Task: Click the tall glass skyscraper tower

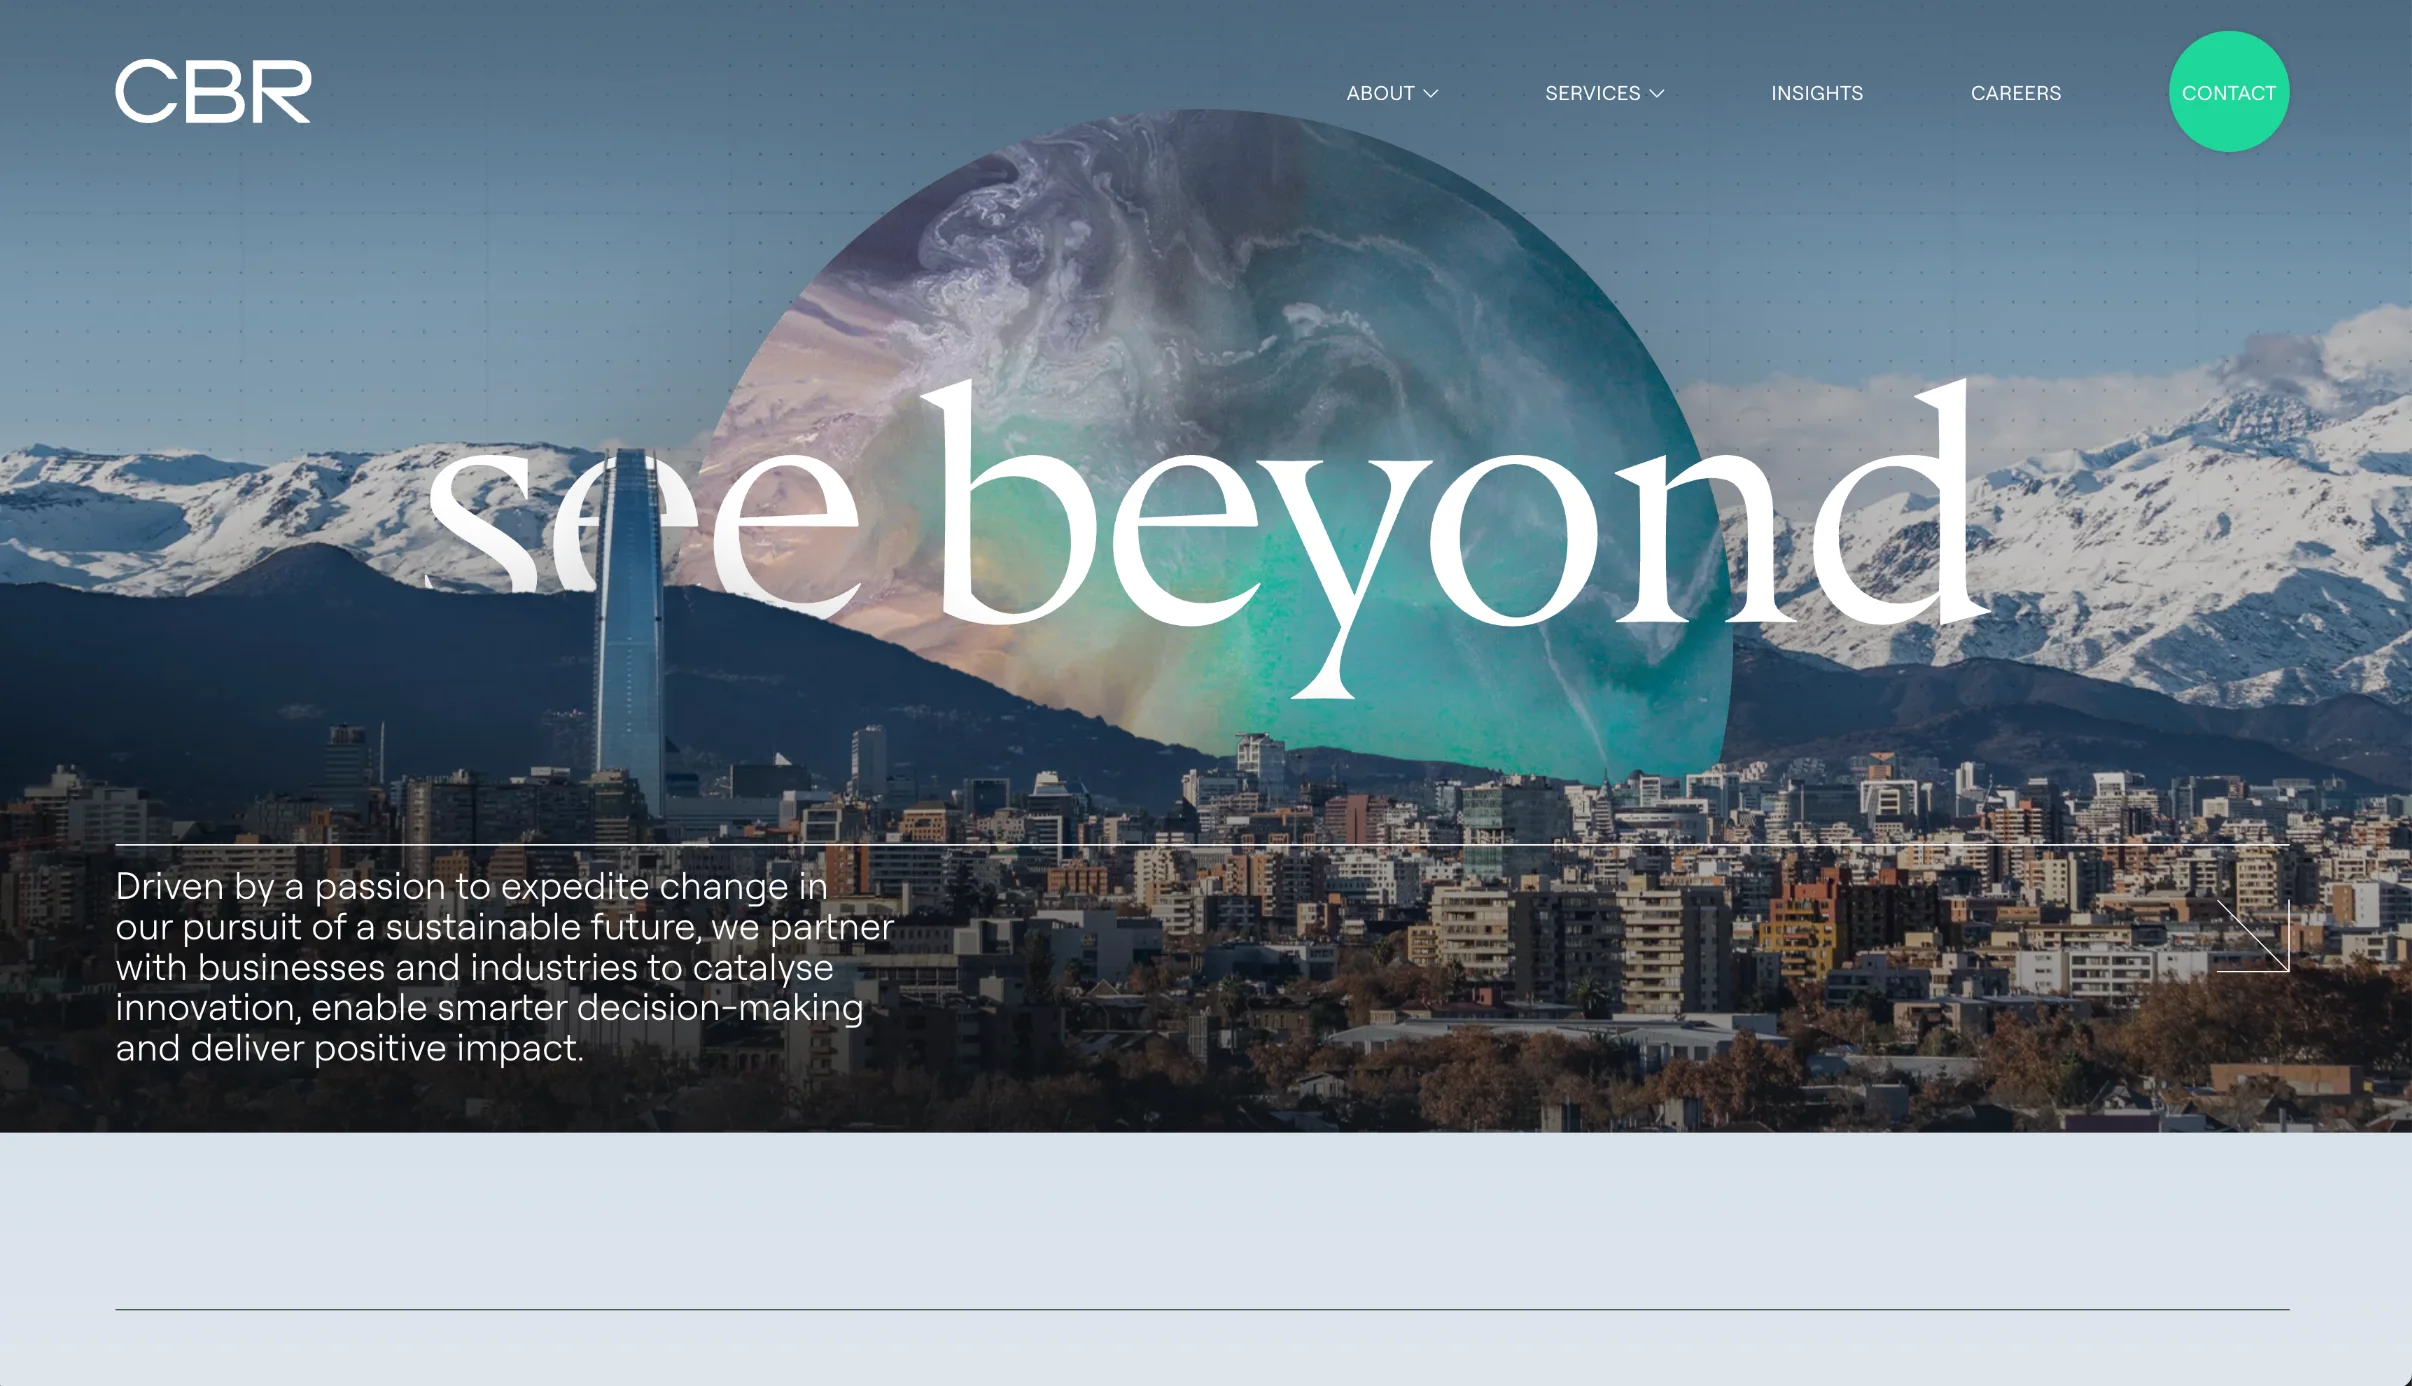Action: coord(630,640)
